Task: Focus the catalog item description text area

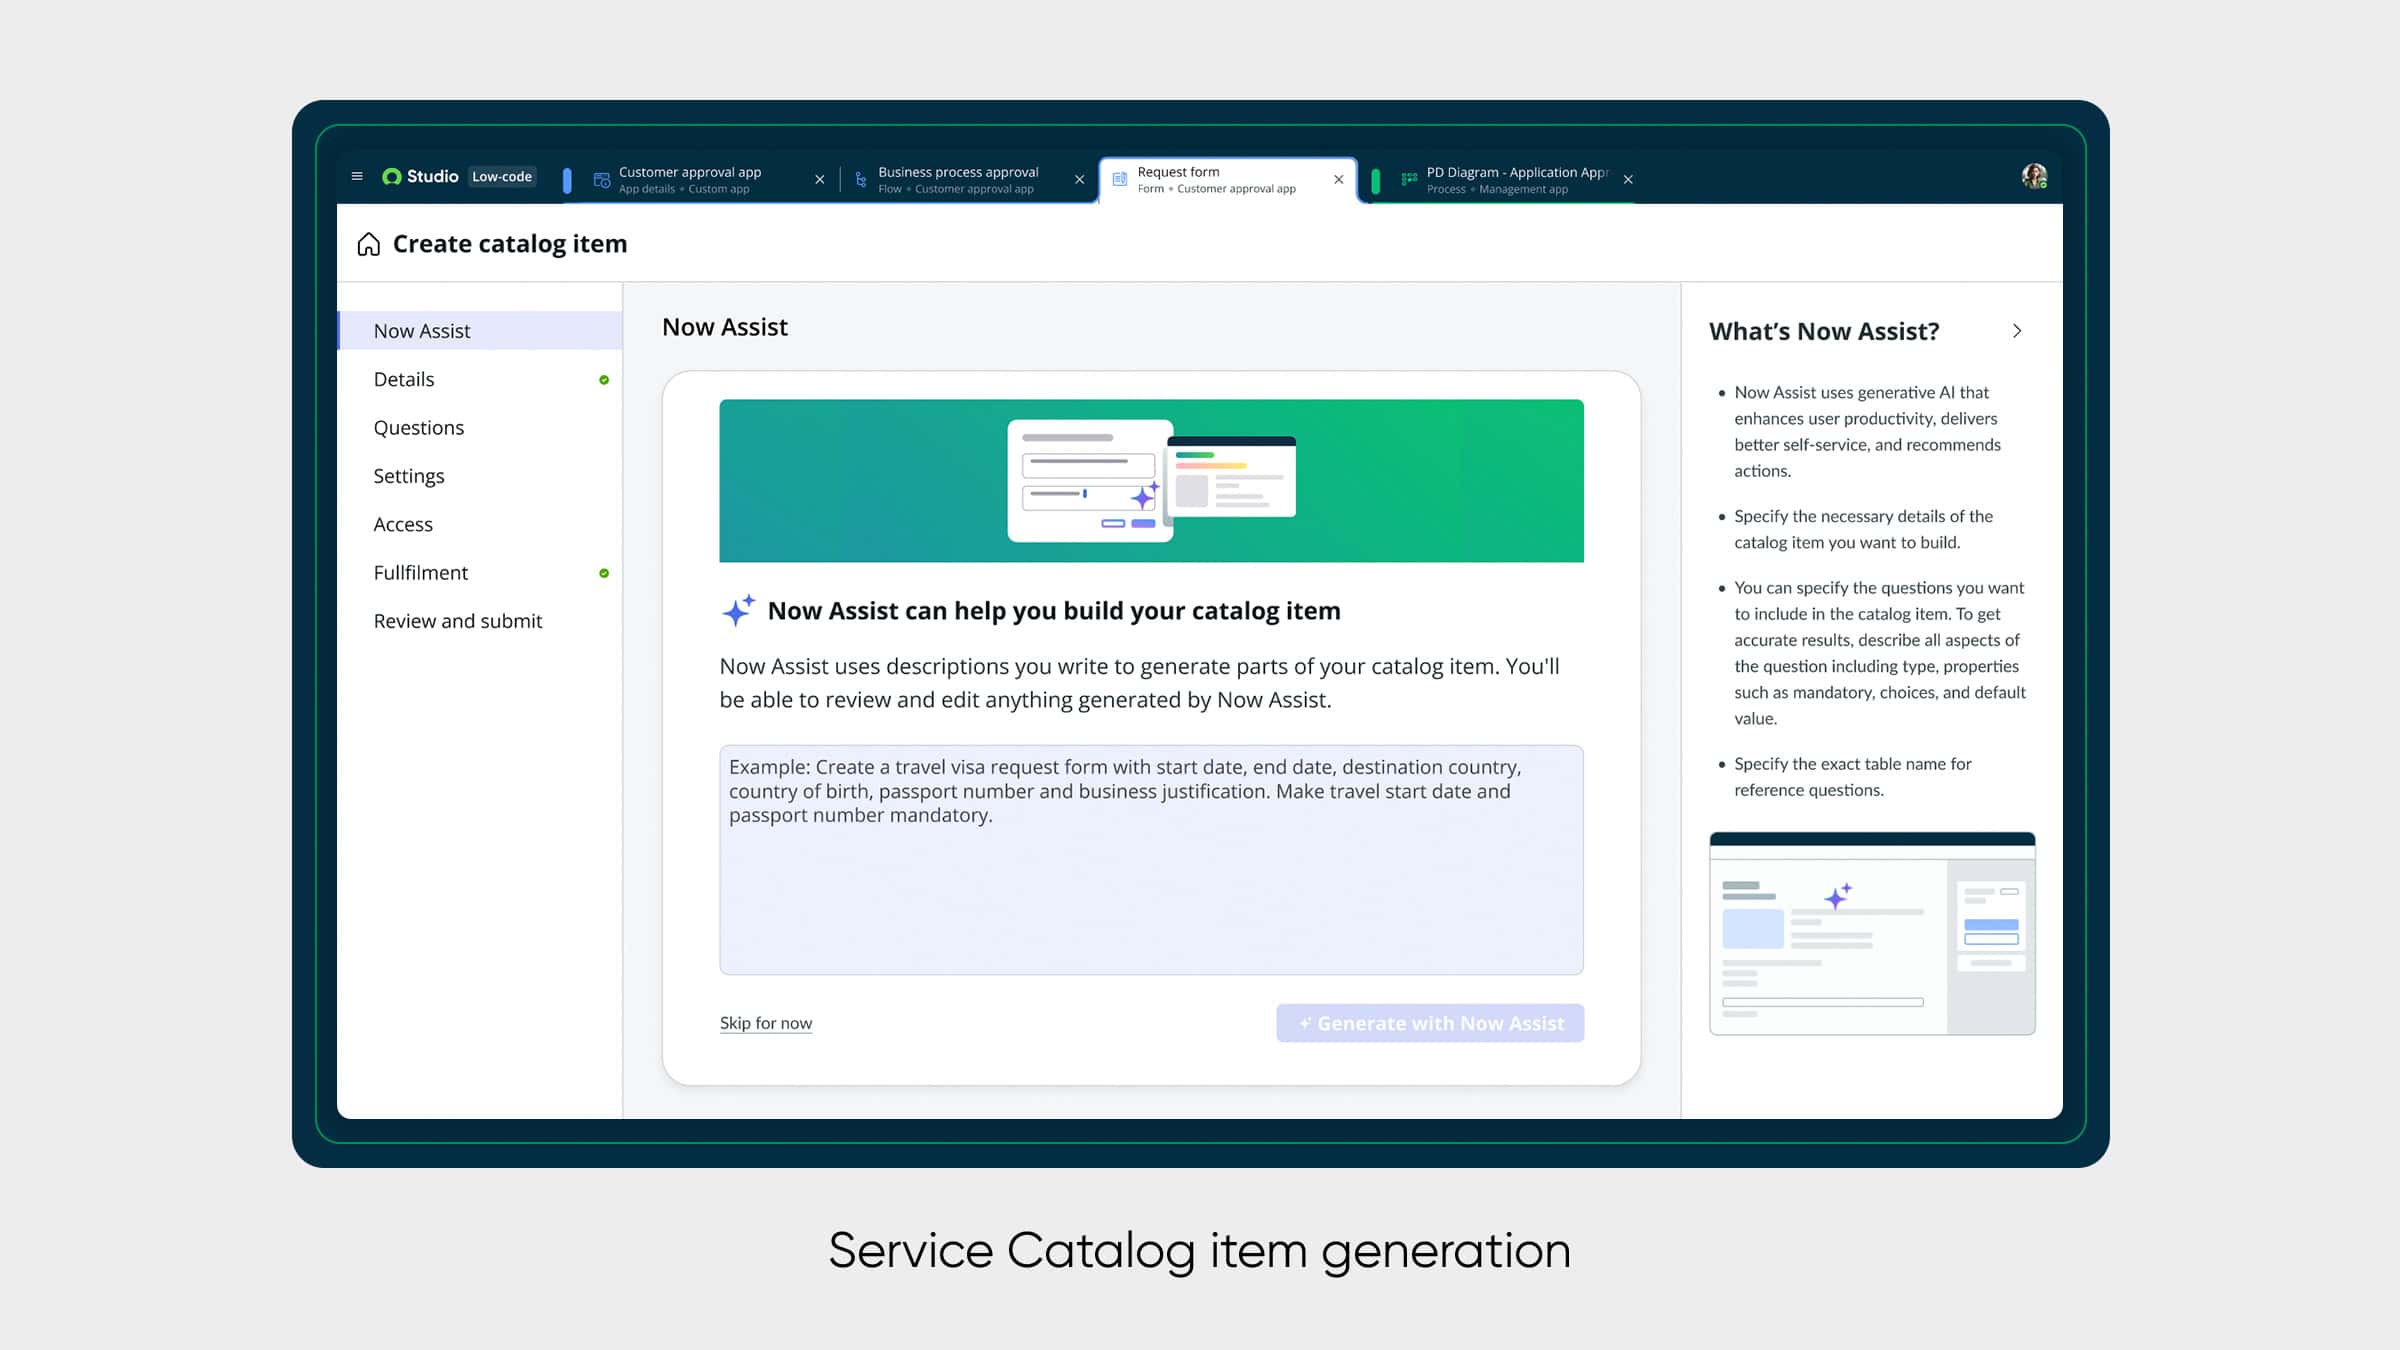Action: click(1151, 860)
